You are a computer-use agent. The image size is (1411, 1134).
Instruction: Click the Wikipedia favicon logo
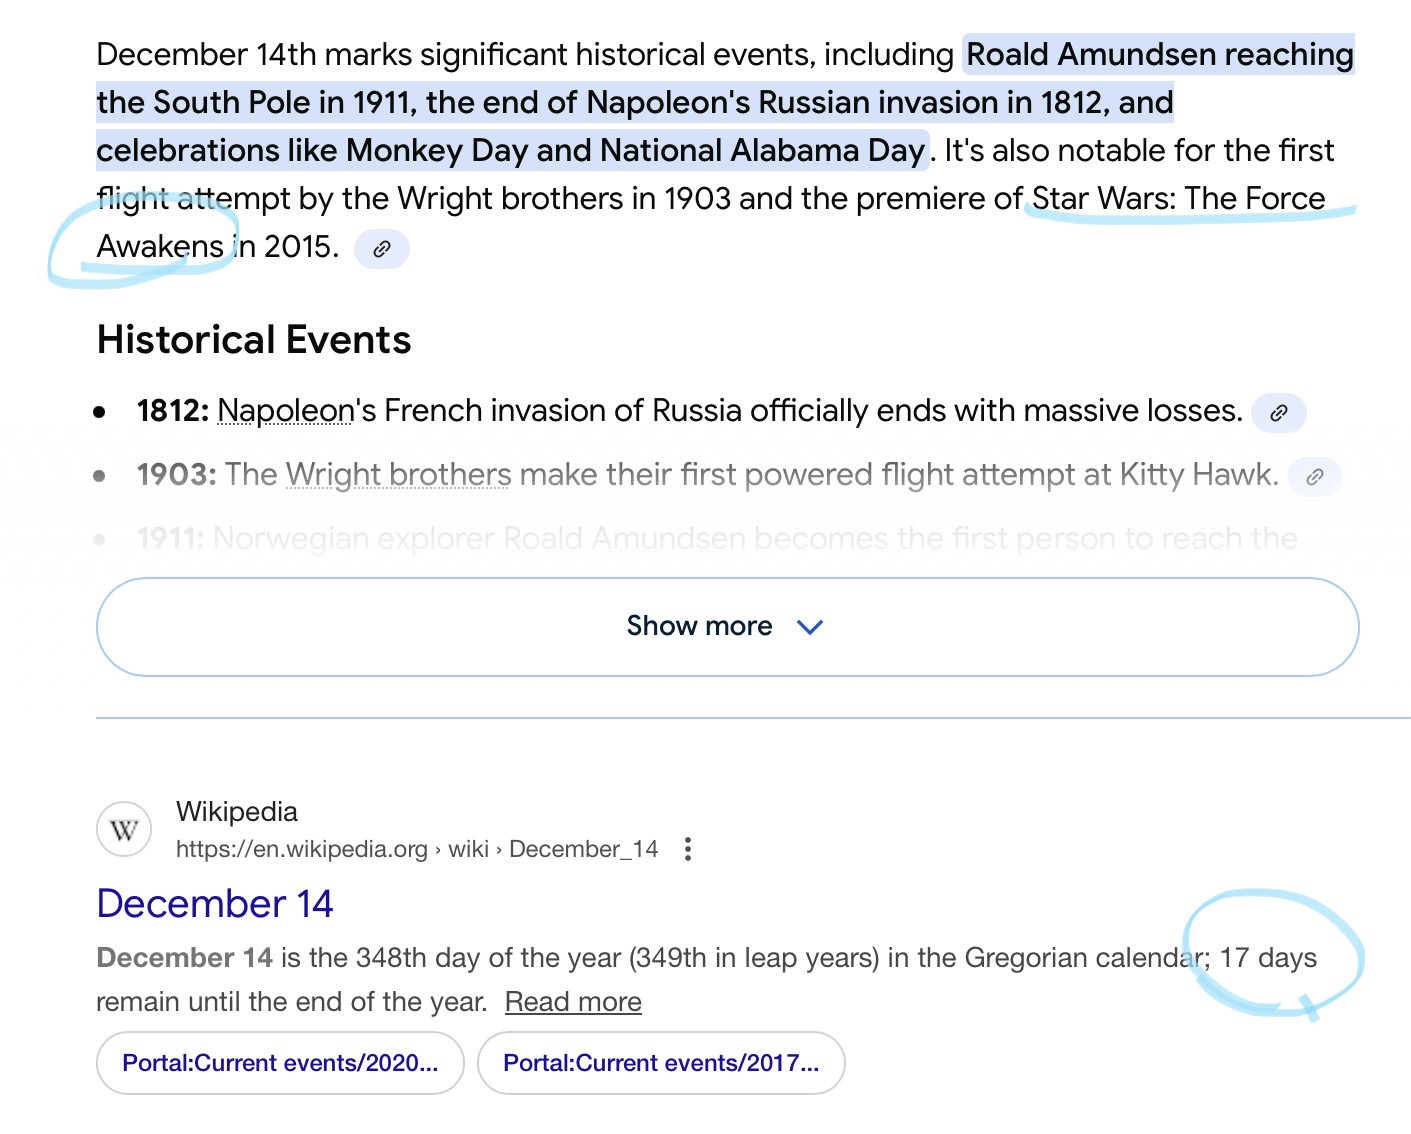point(124,830)
